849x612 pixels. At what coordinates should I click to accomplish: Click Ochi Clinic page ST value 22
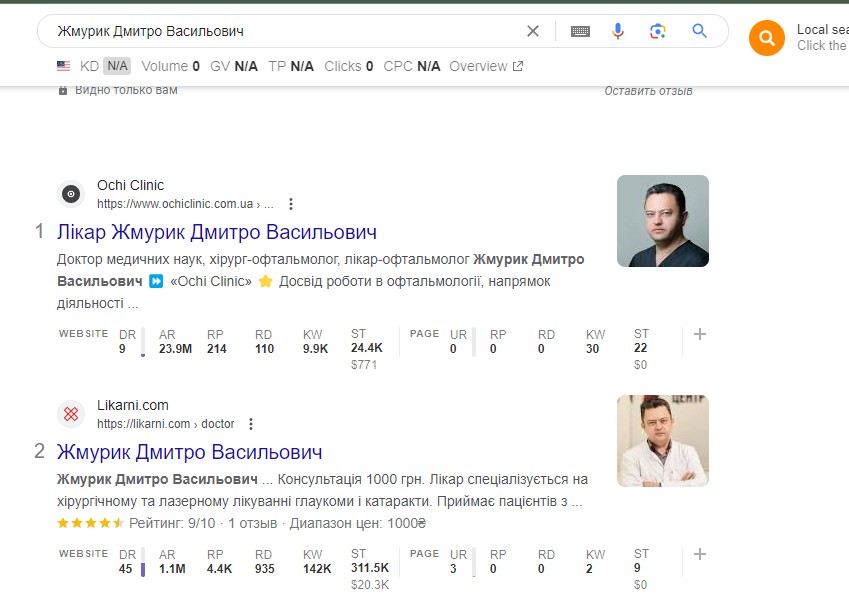(641, 348)
